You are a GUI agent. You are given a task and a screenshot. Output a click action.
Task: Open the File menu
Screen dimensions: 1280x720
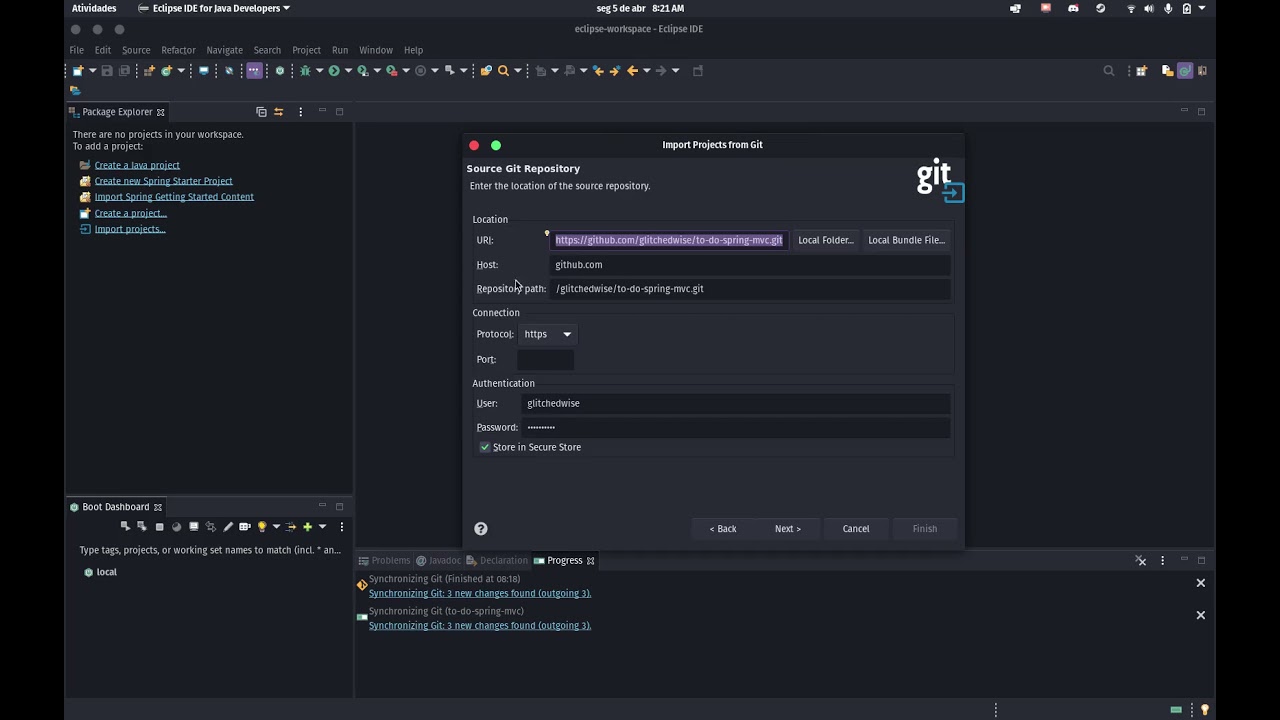[x=77, y=50]
